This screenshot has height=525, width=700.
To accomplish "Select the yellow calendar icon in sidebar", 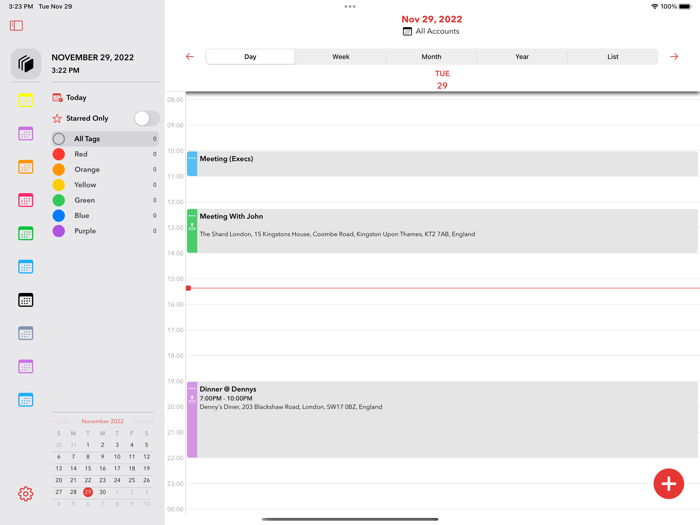I will (25, 100).
